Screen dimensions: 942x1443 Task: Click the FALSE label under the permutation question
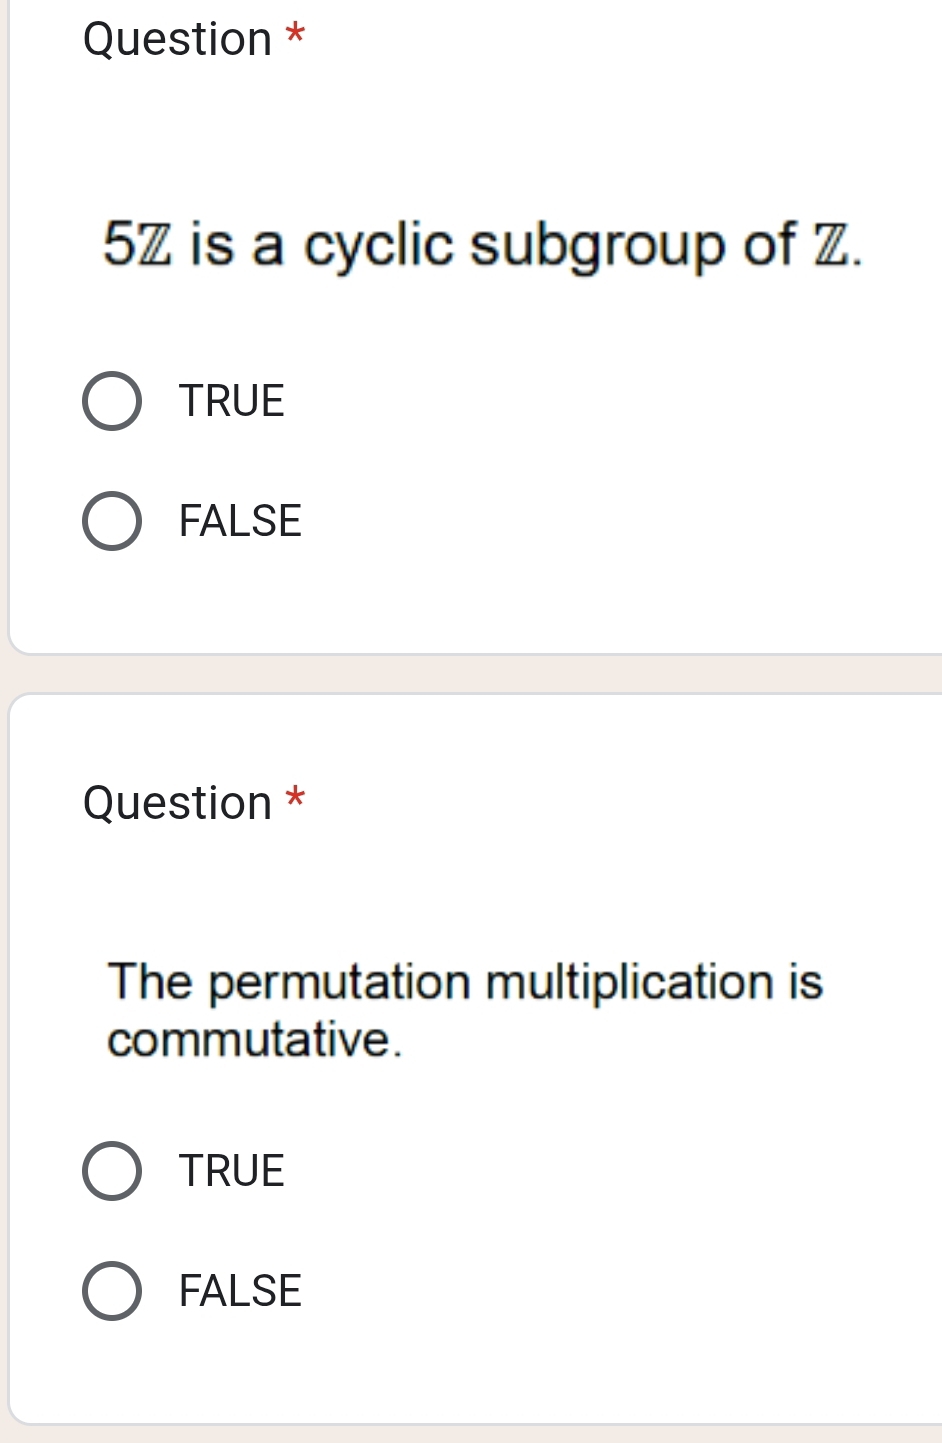click(240, 1291)
